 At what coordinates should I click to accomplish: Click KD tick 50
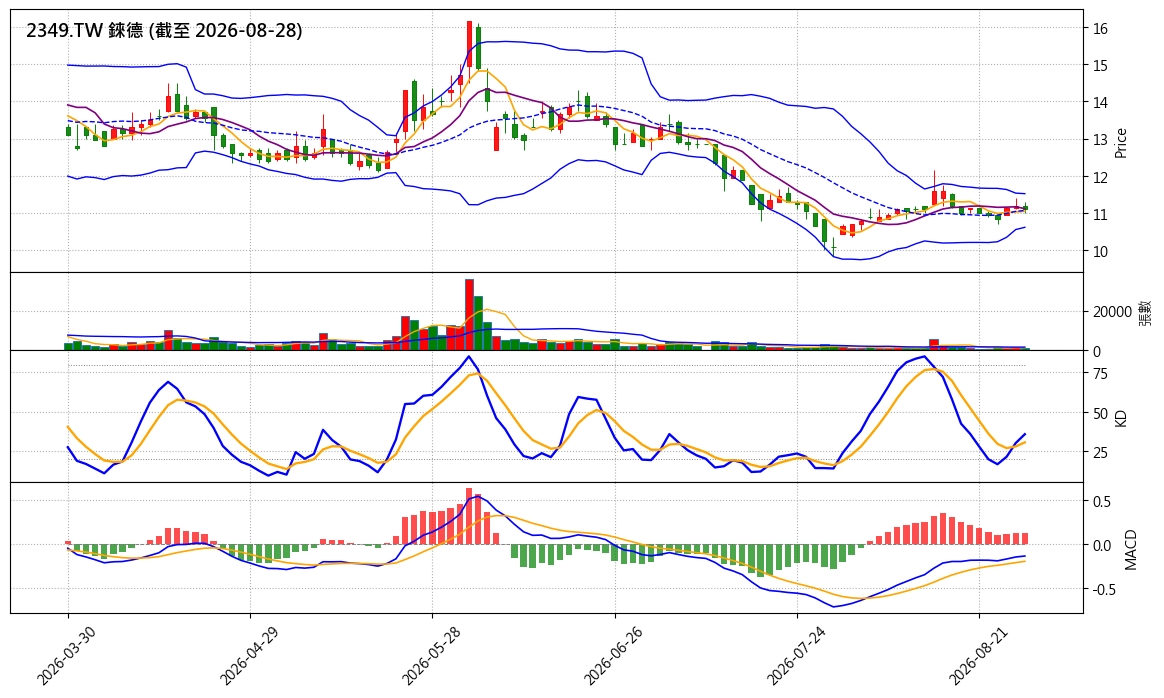click(x=1100, y=414)
